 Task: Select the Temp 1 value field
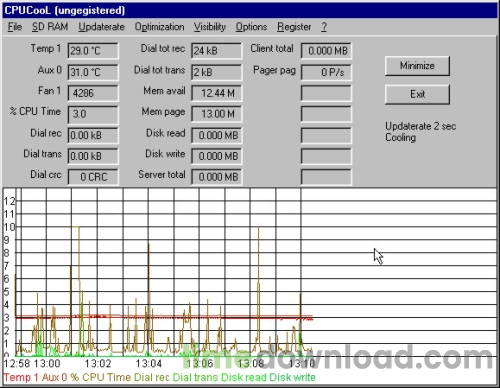click(93, 51)
